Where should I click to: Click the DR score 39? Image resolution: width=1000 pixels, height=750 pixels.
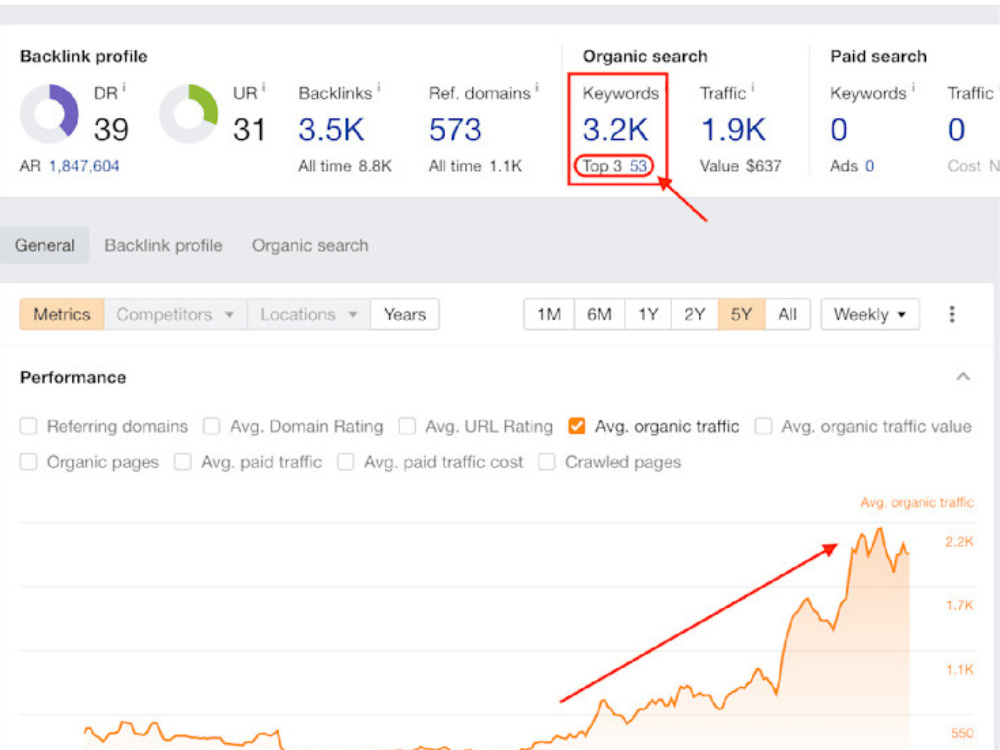click(111, 130)
